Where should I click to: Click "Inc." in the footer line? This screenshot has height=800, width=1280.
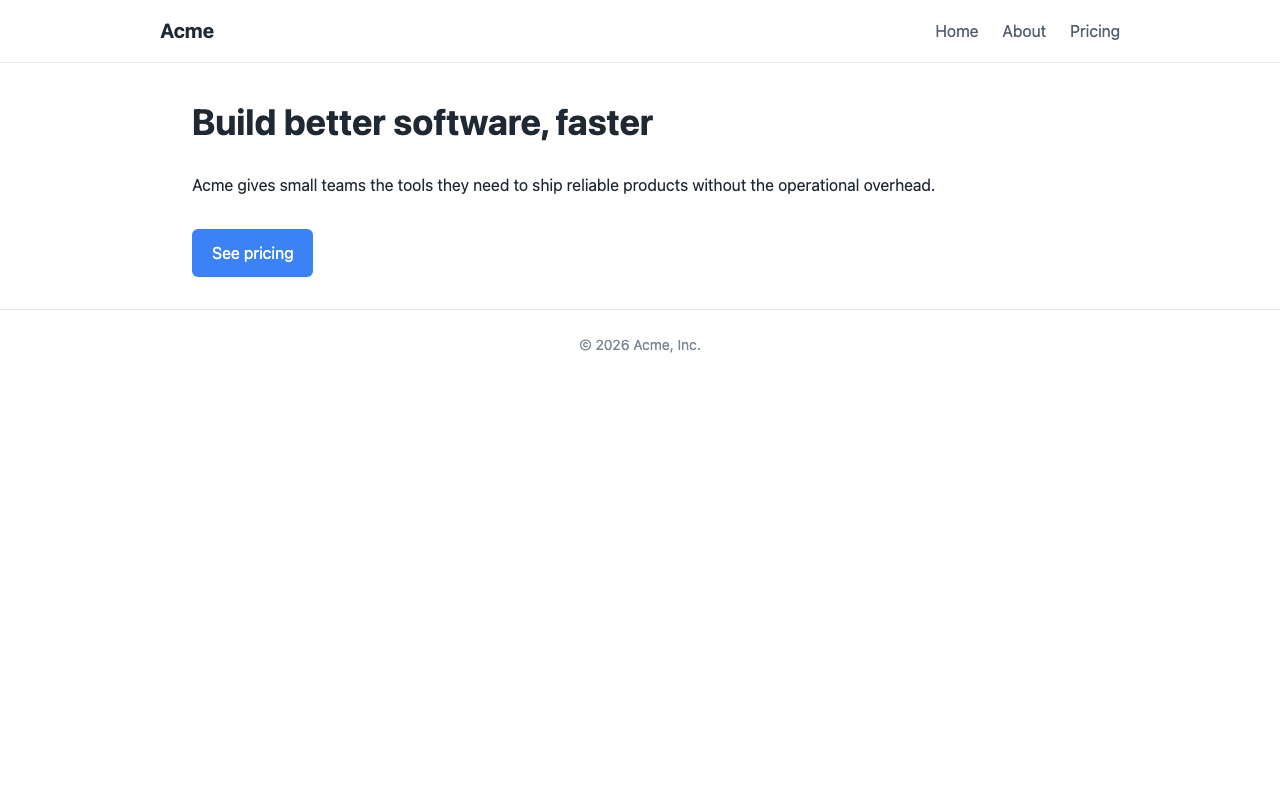[689, 345]
